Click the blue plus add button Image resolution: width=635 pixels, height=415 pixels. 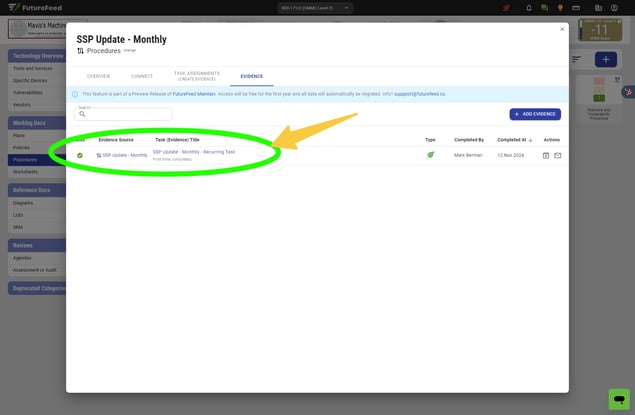[603, 60]
